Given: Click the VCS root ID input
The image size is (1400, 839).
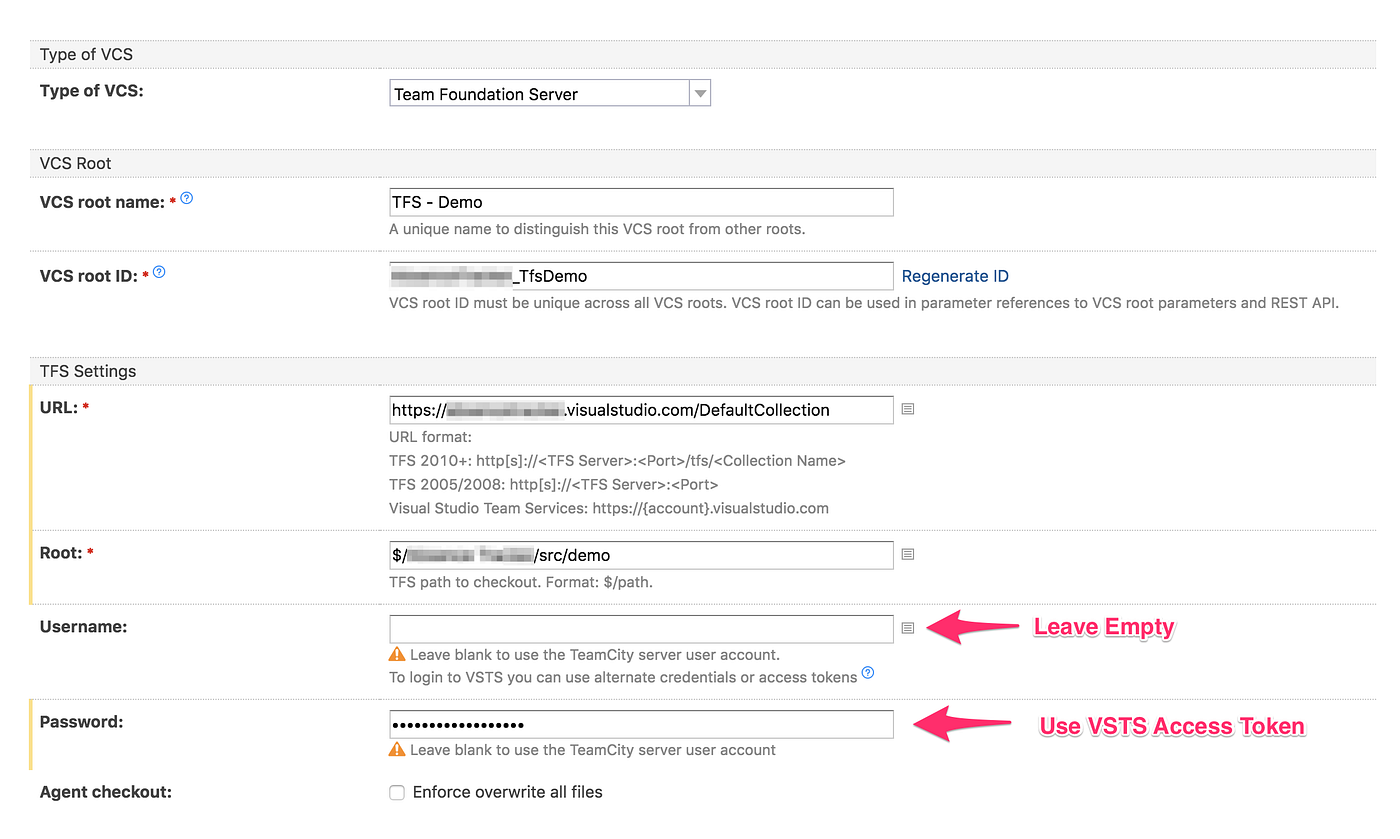Looking at the screenshot, I should (640, 275).
